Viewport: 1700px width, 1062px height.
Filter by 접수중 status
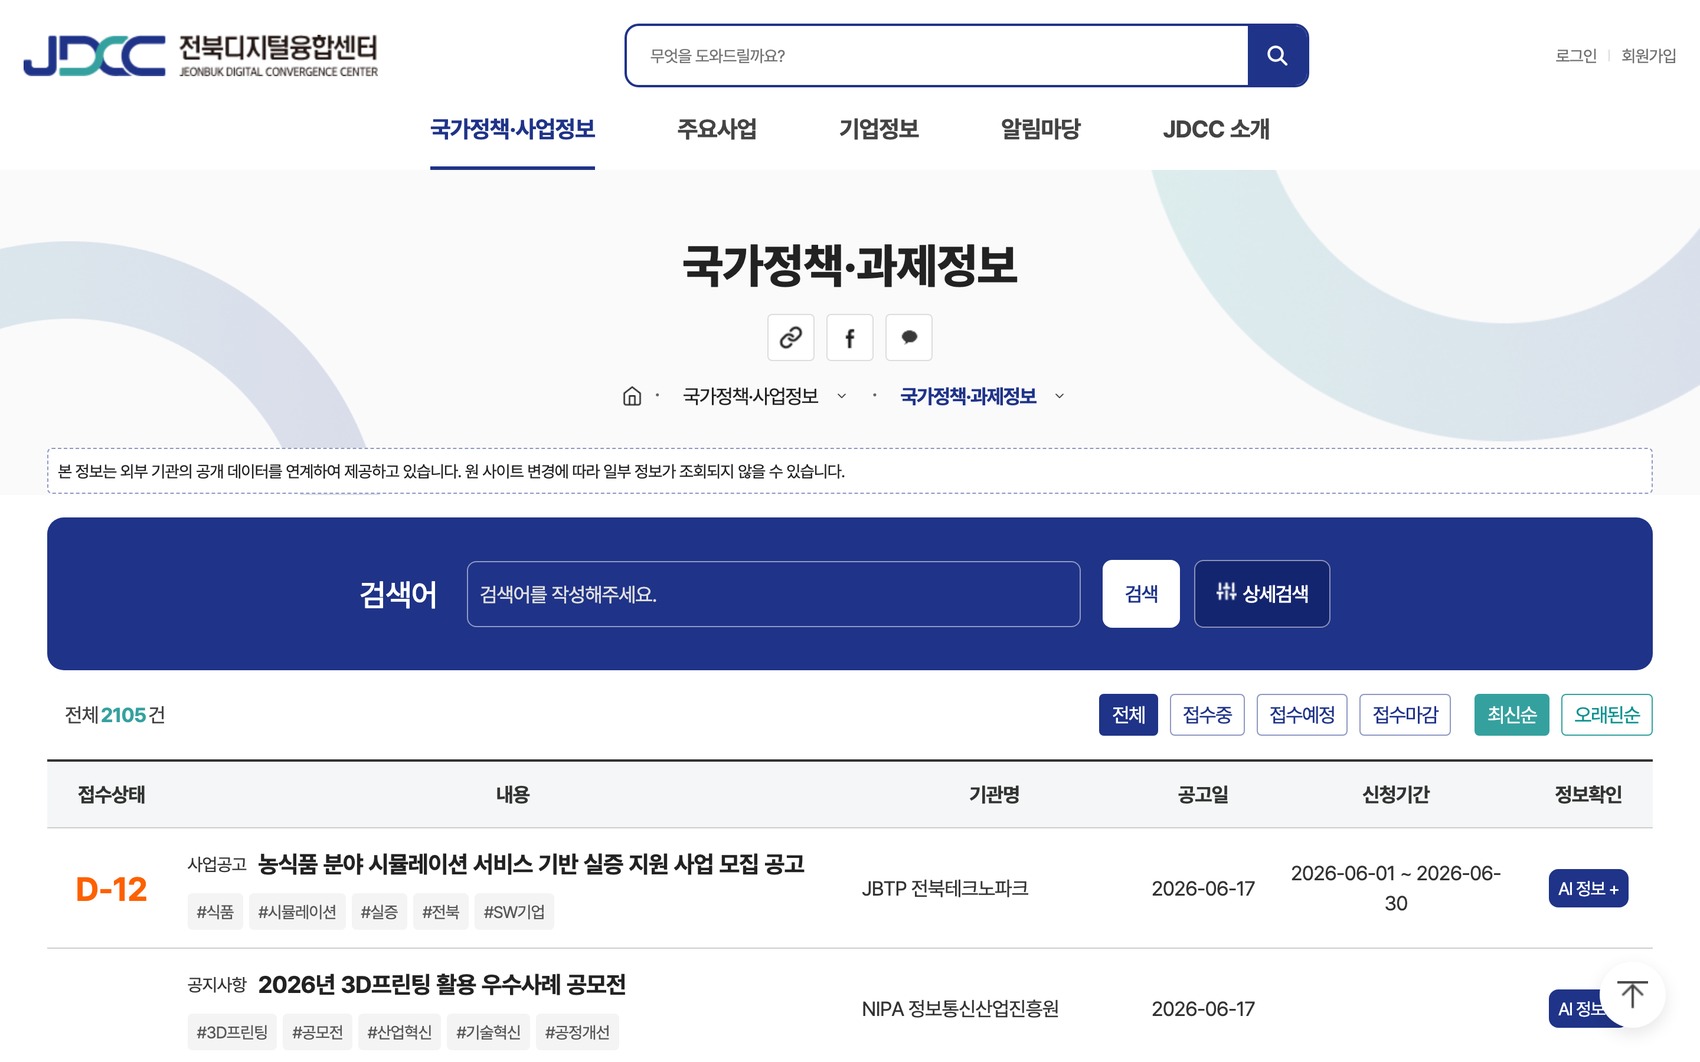[1207, 715]
